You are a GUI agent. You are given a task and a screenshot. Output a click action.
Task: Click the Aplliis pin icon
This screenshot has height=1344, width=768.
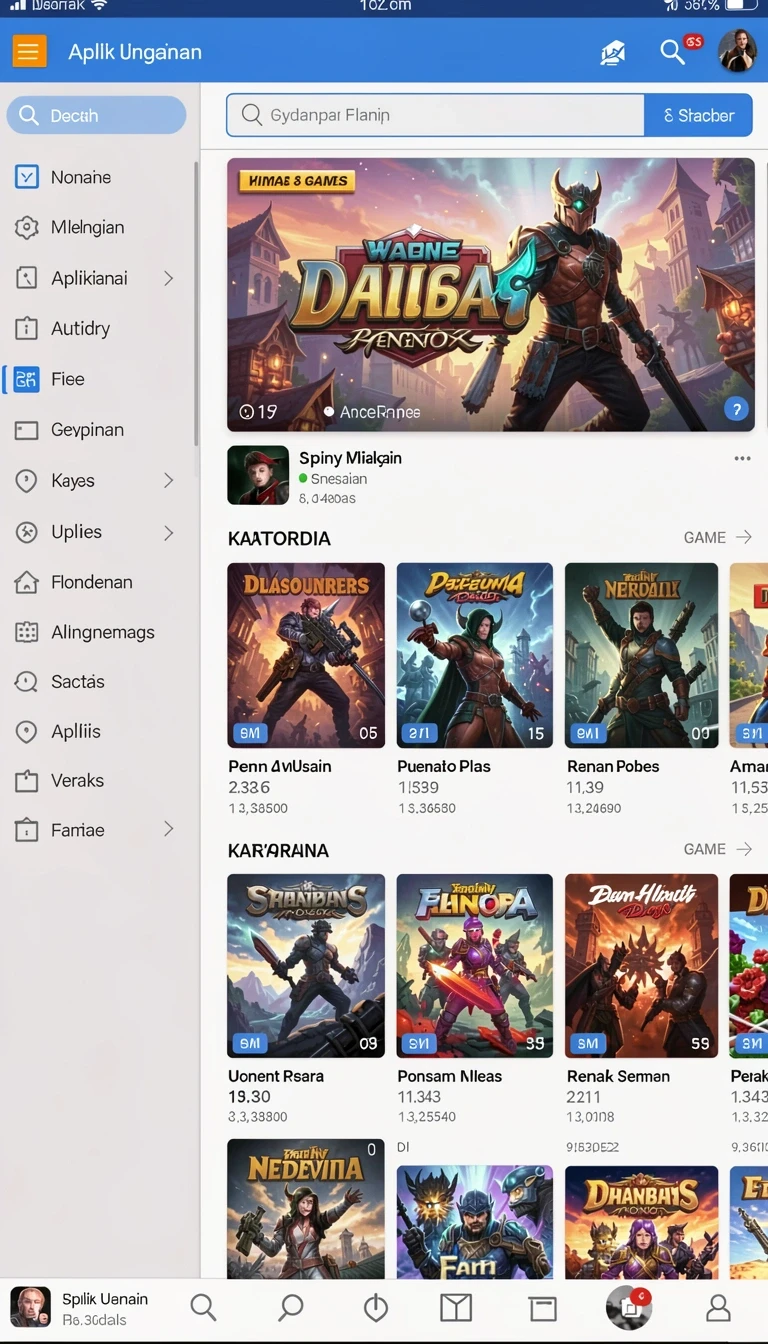point(27,732)
